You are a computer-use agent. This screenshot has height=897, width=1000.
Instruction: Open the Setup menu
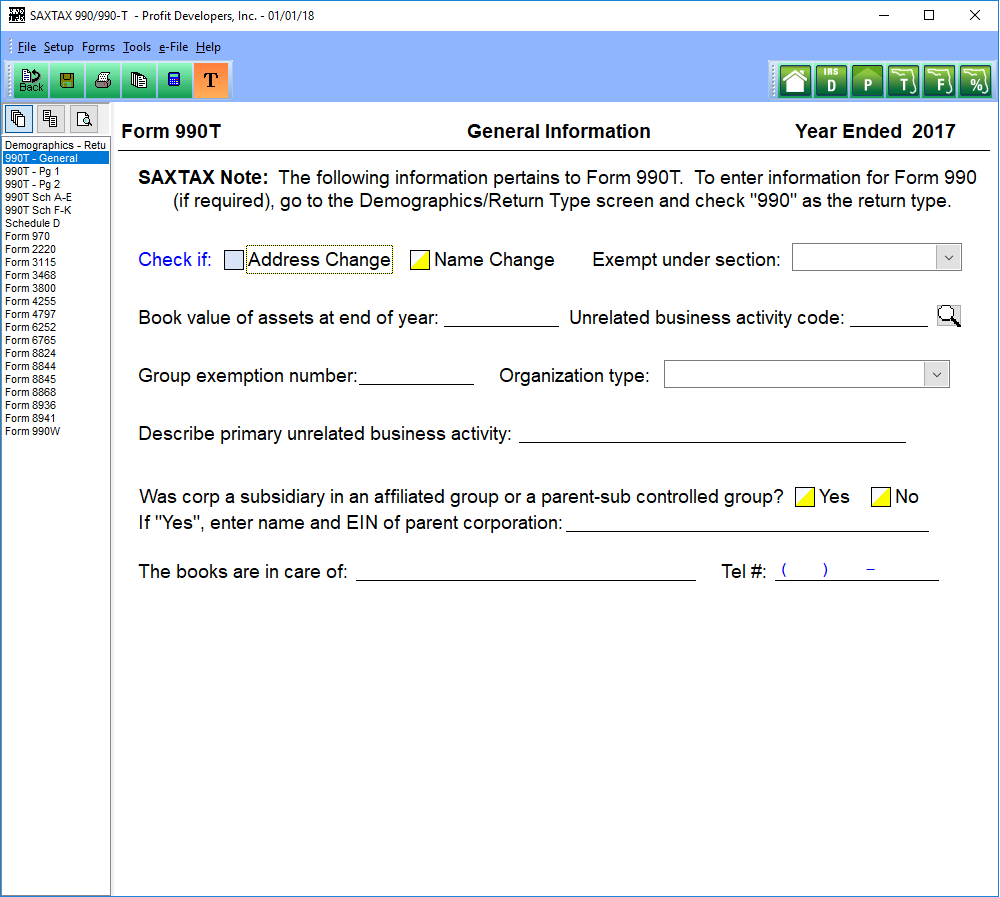[59, 47]
